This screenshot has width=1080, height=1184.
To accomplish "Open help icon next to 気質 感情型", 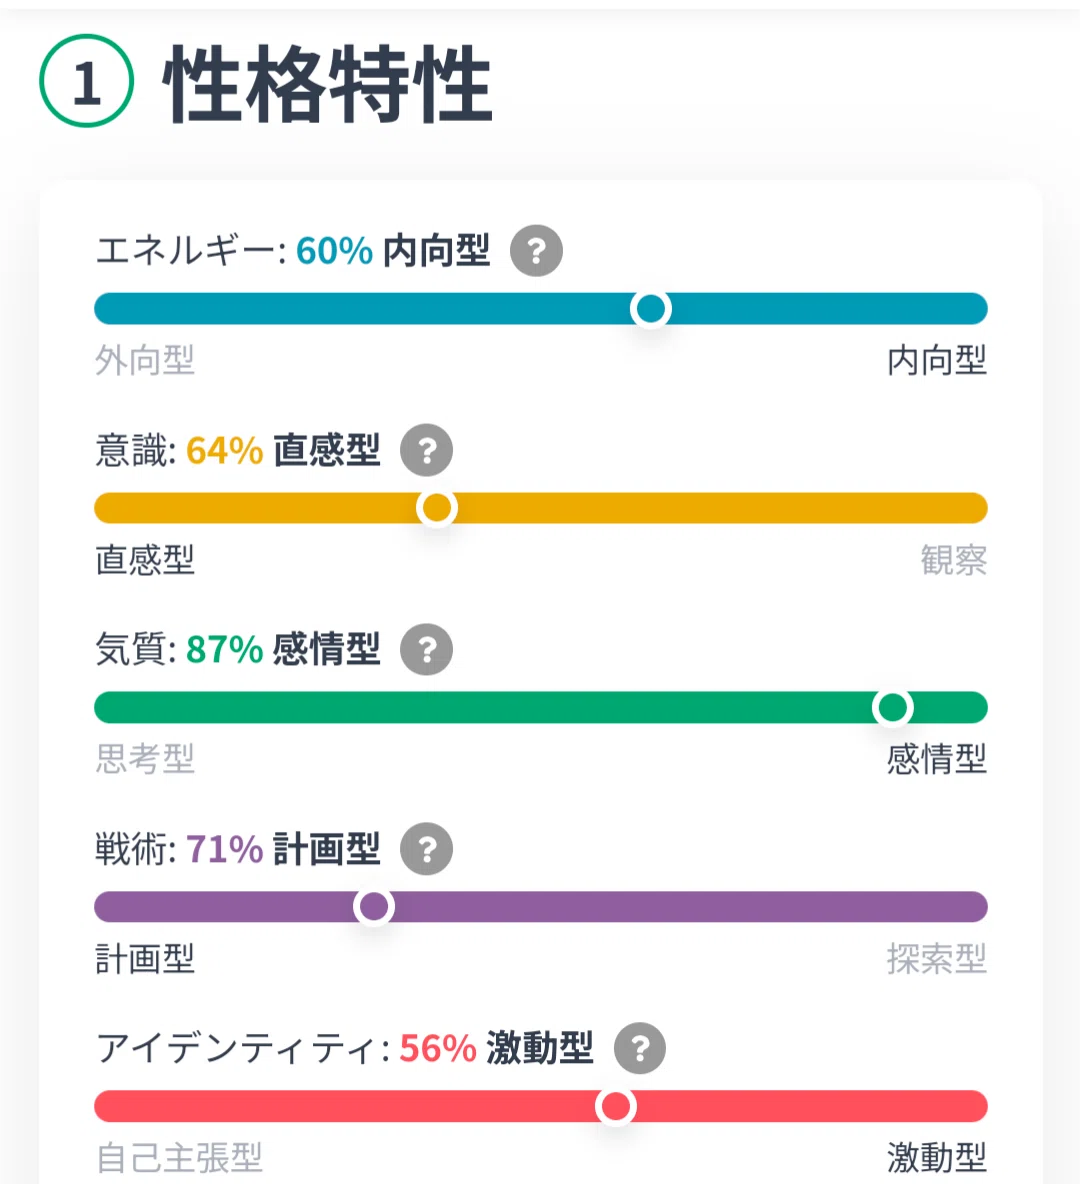I will coord(427,649).
